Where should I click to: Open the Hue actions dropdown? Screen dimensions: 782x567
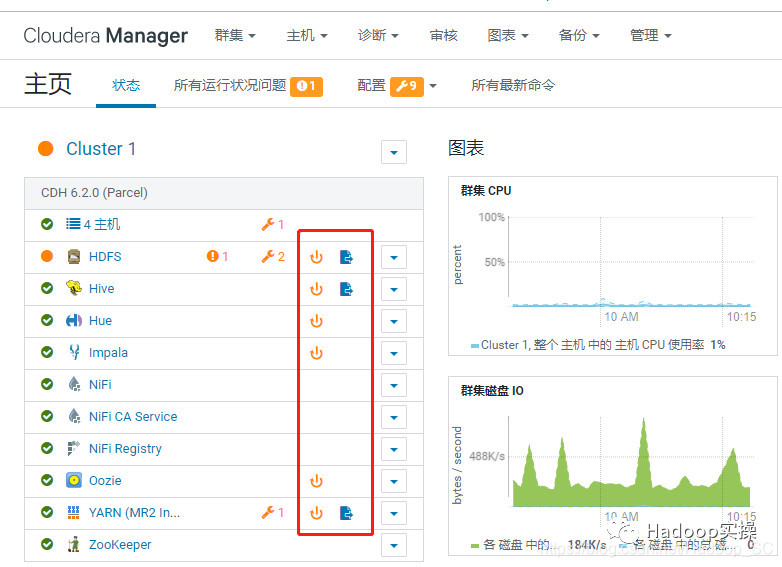coord(394,321)
